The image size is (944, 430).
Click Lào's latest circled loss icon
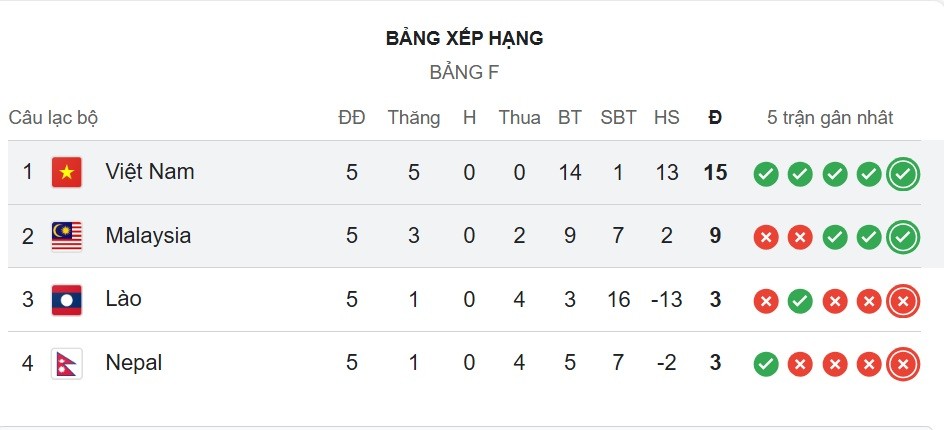pos(903,301)
